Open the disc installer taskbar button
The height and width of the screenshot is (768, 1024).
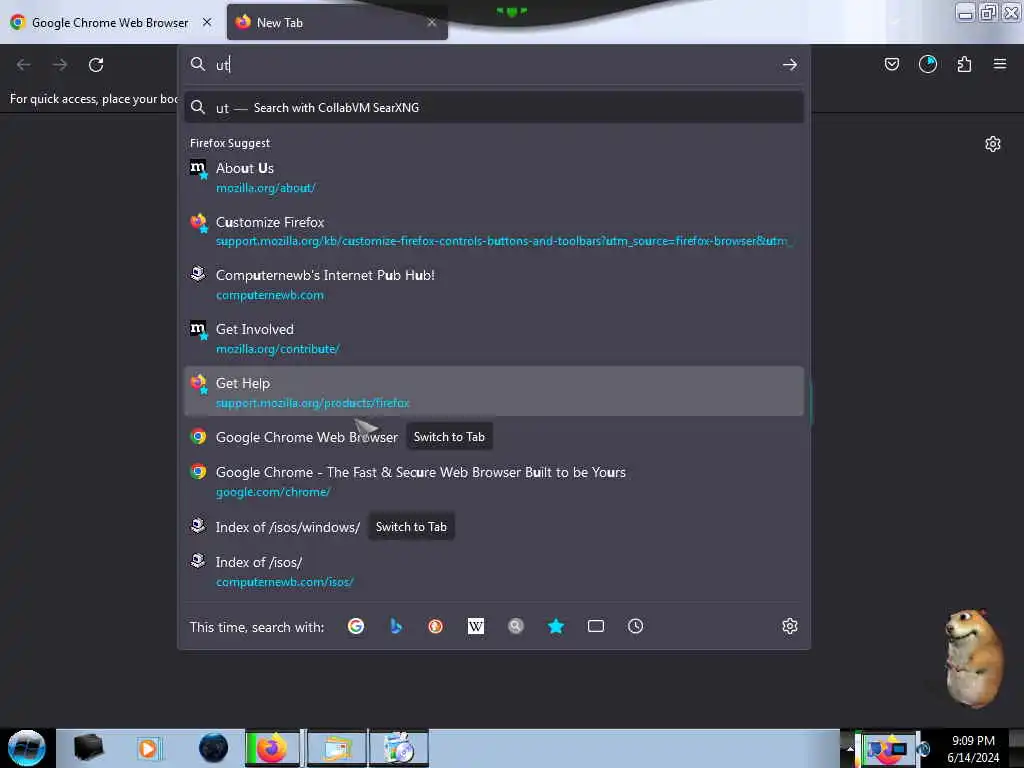tap(399, 748)
